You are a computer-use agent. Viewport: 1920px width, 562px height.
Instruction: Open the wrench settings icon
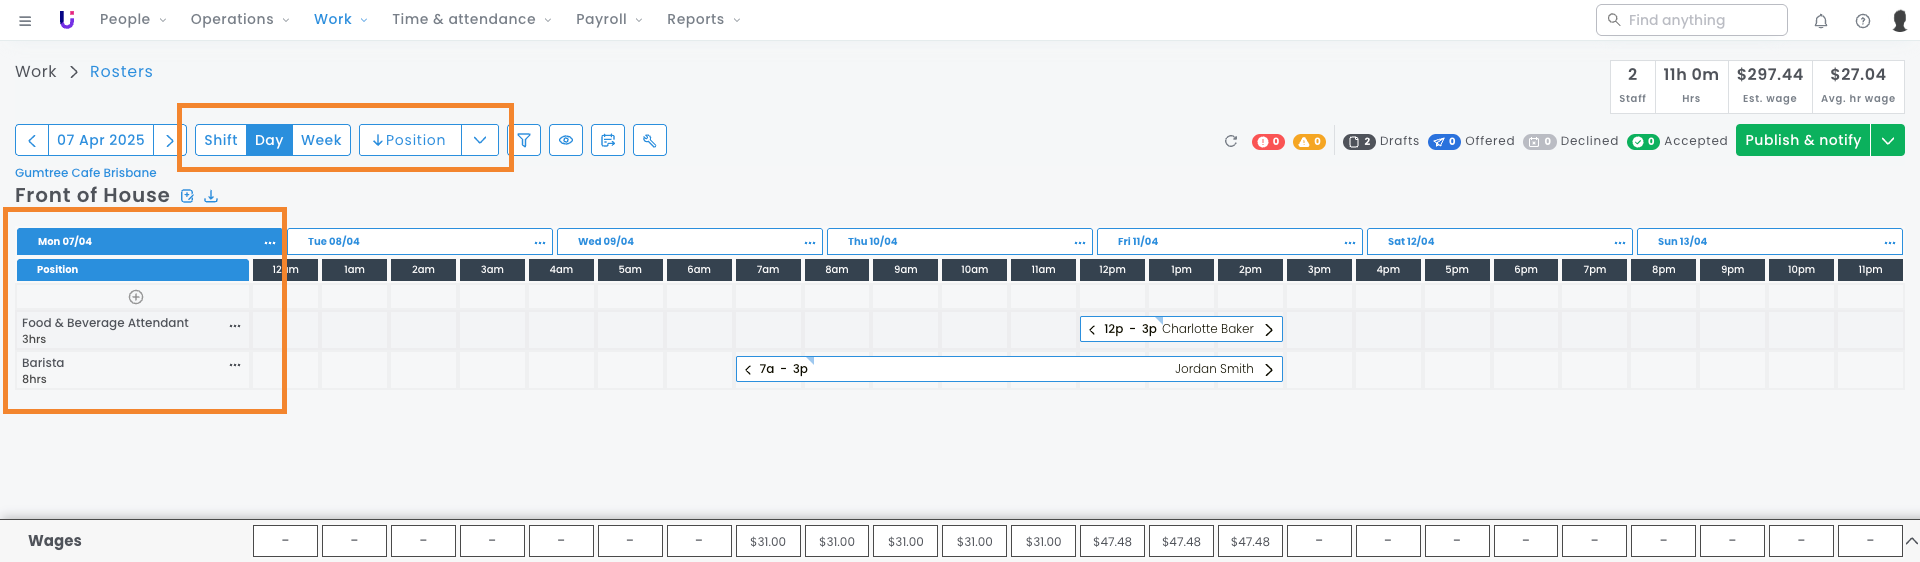click(x=650, y=140)
